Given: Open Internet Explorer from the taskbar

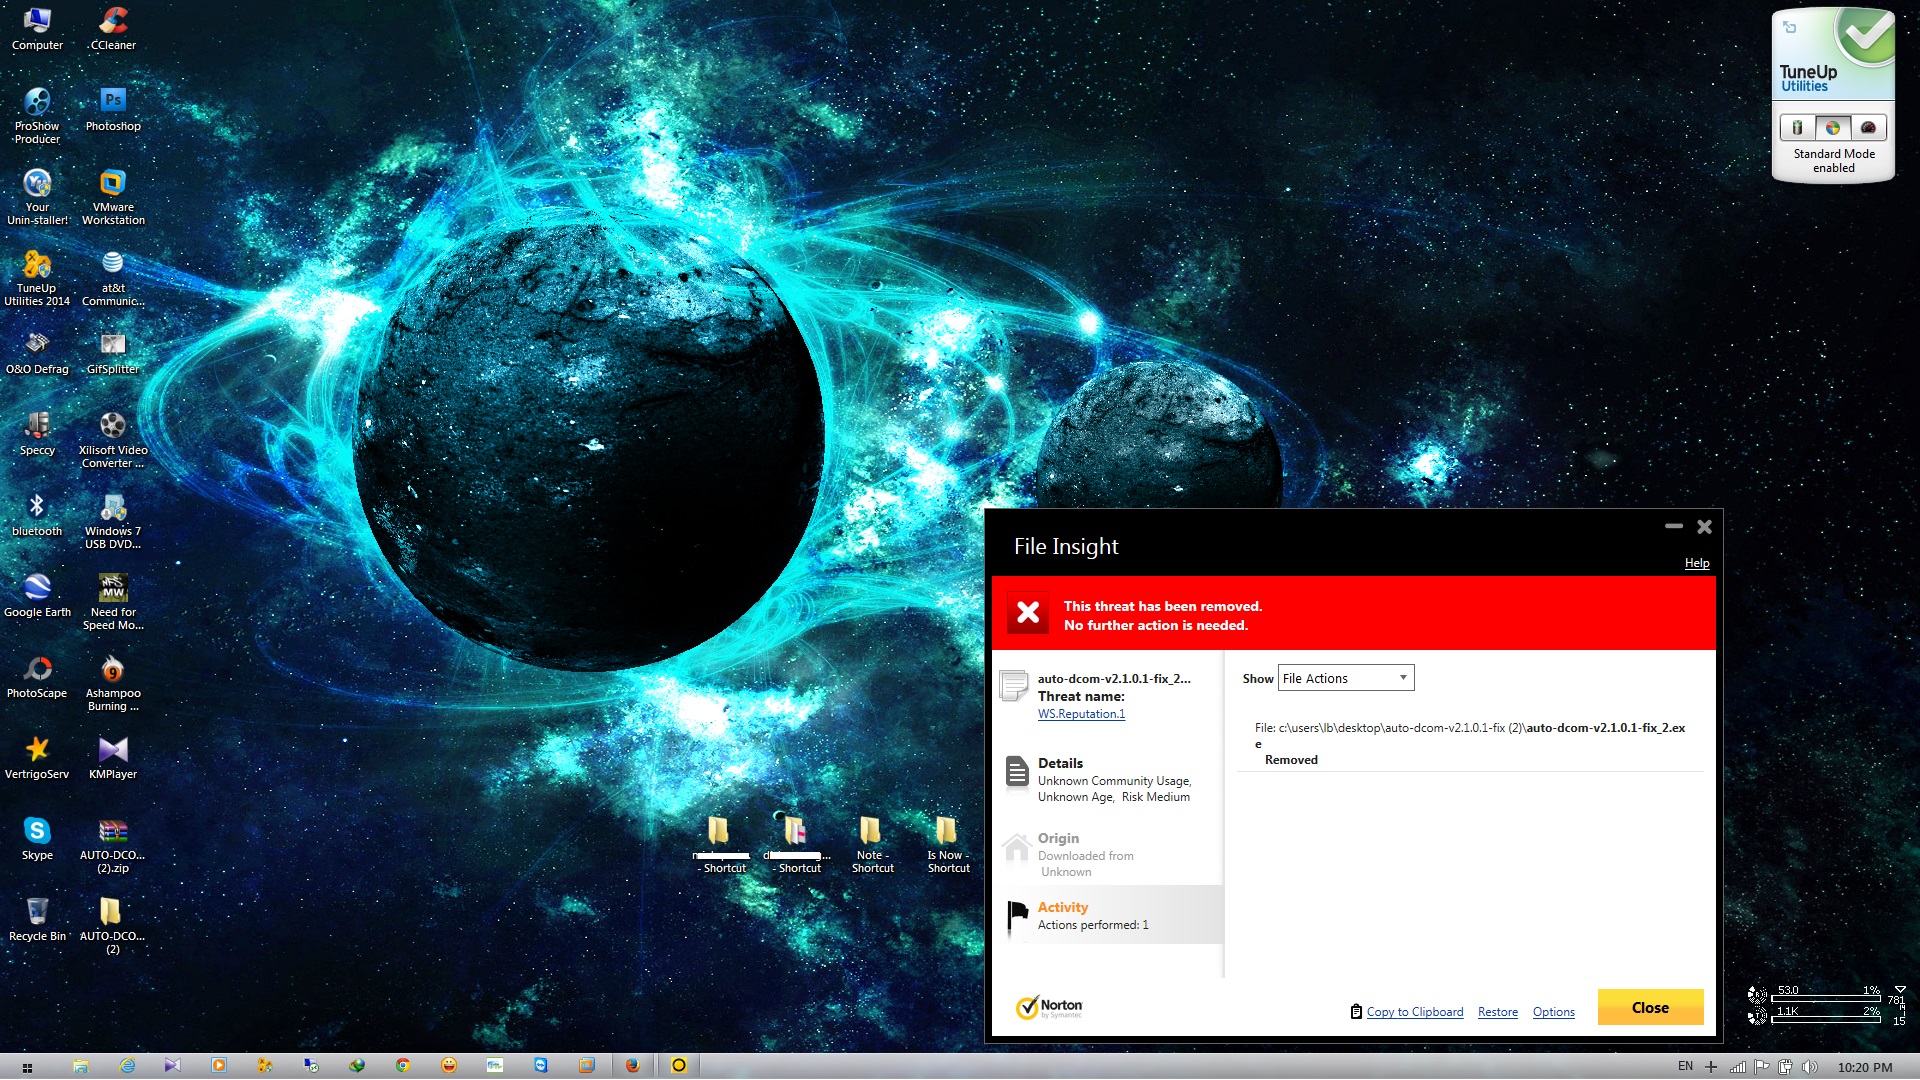Looking at the screenshot, I should point(127,1066).
